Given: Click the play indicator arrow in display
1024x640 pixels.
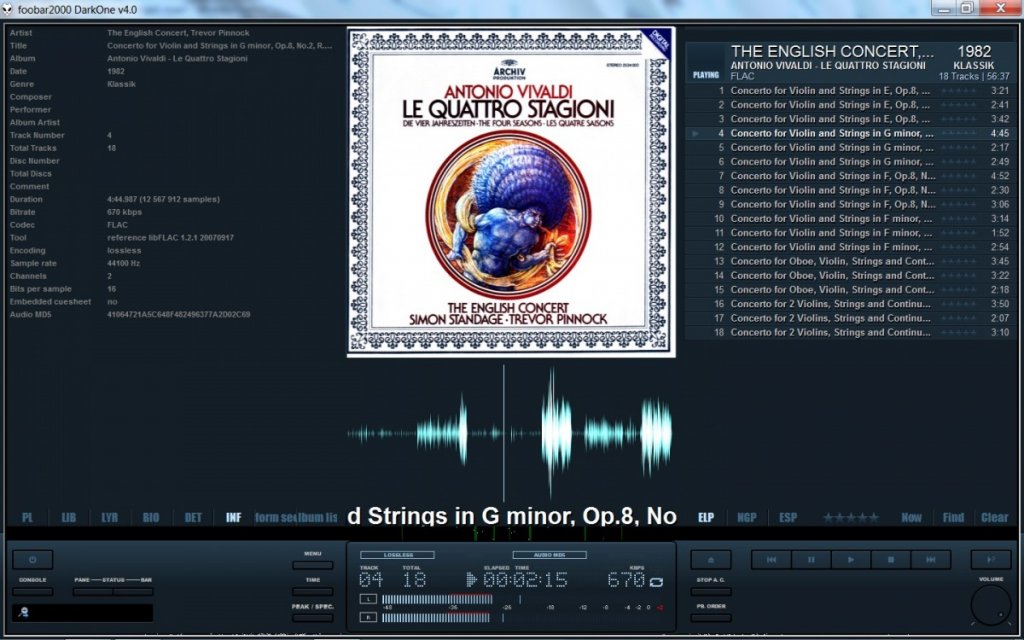Looking at the screenshot, I should pyautogui.click(x=472, y=579).
